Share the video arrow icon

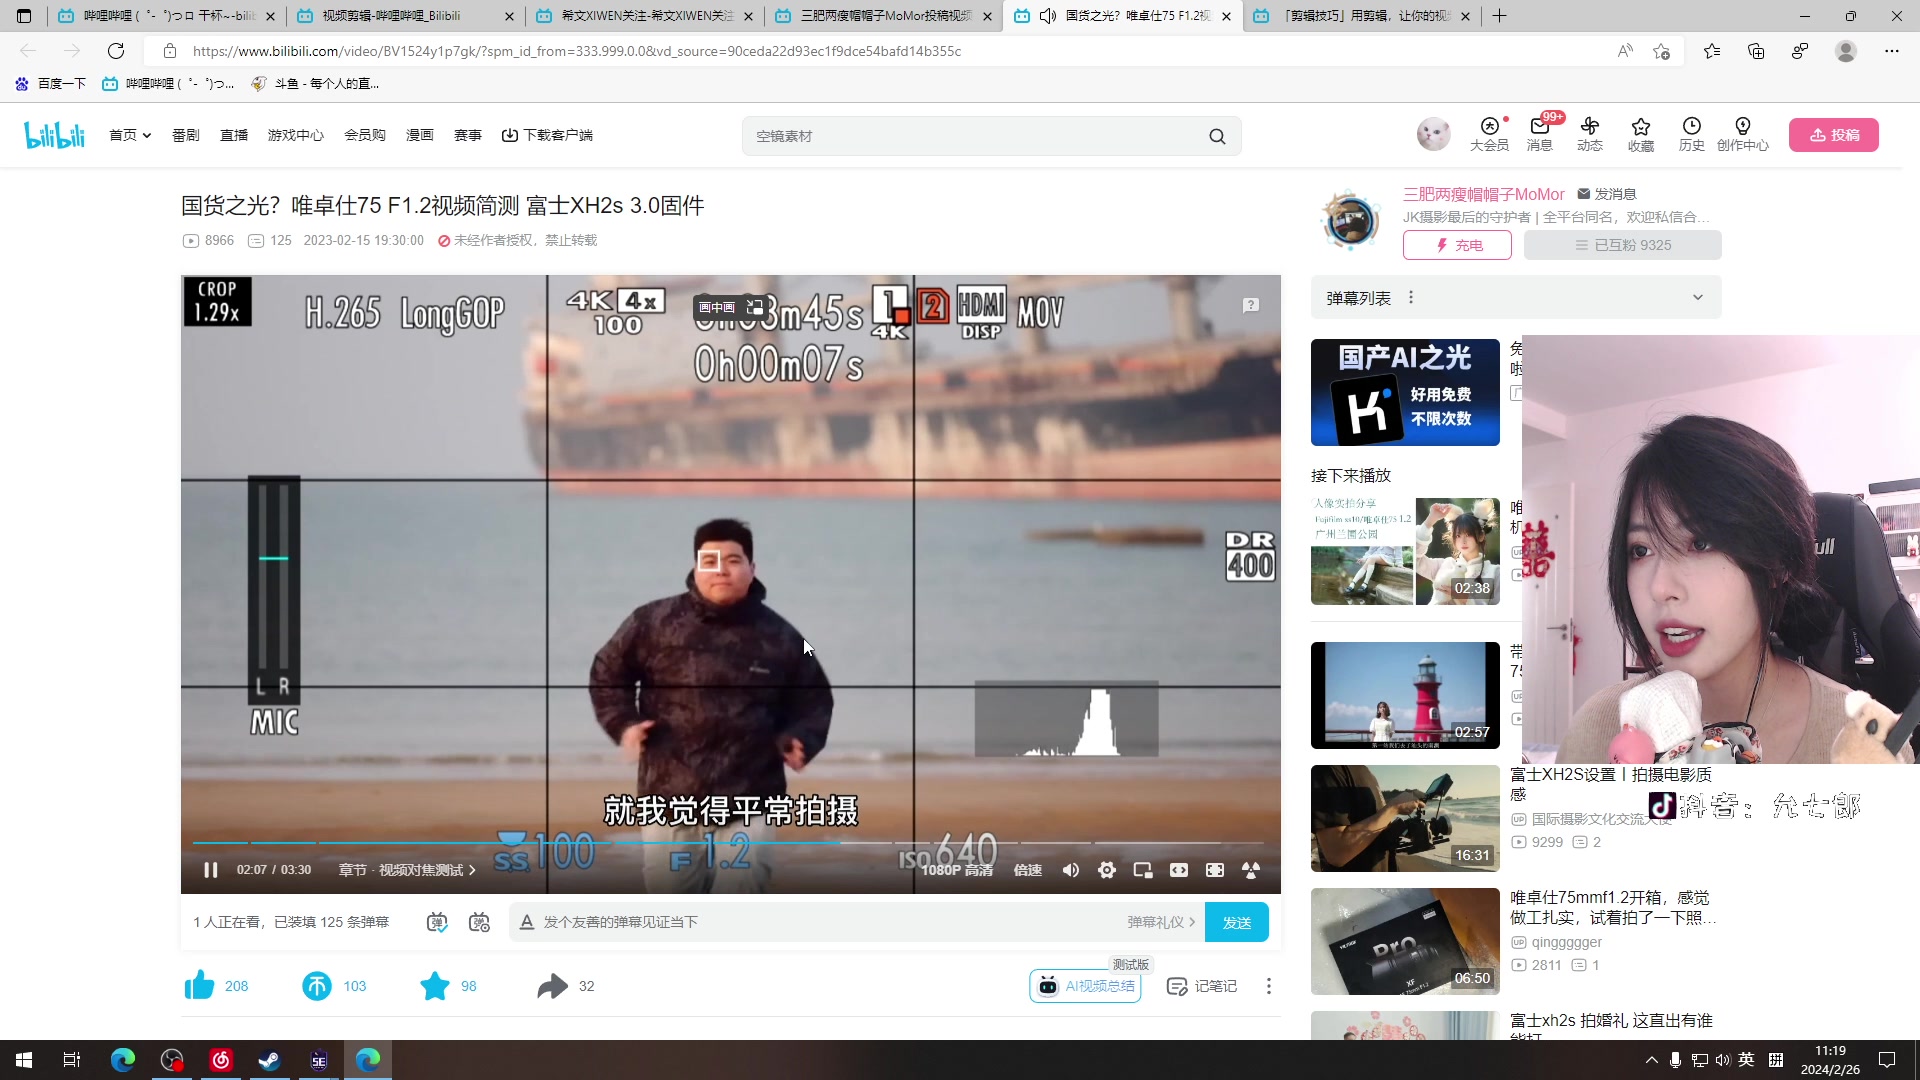click(x=552, y=986)
